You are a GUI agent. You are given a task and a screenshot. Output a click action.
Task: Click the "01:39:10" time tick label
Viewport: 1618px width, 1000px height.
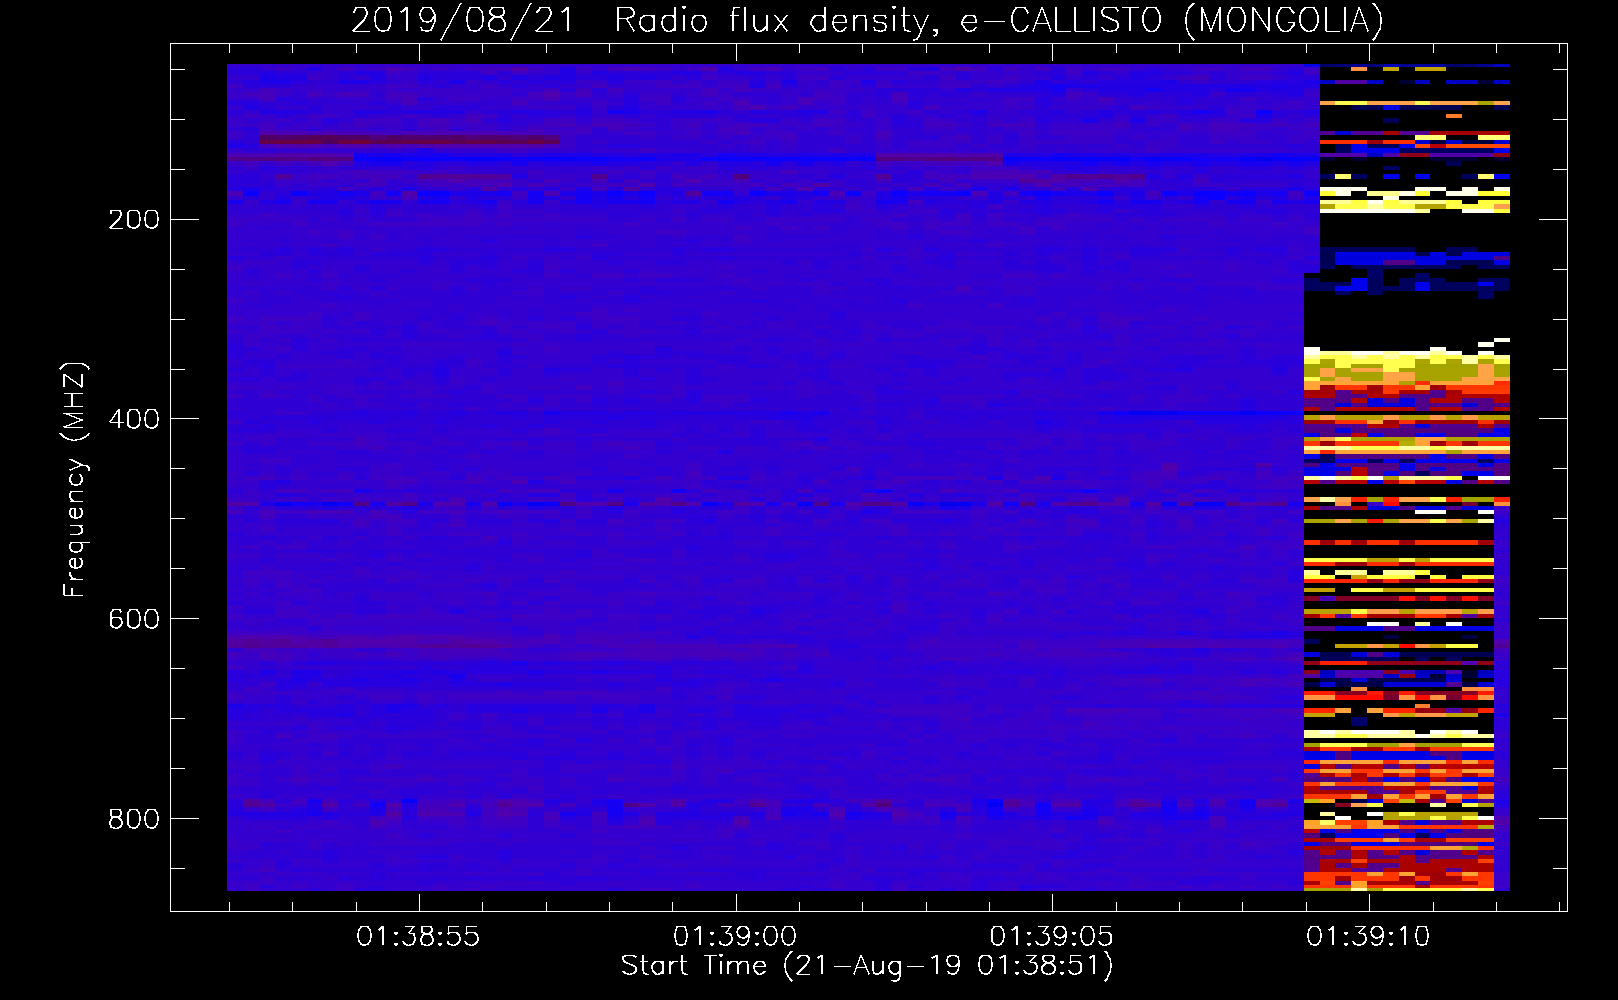(1368, 936)
